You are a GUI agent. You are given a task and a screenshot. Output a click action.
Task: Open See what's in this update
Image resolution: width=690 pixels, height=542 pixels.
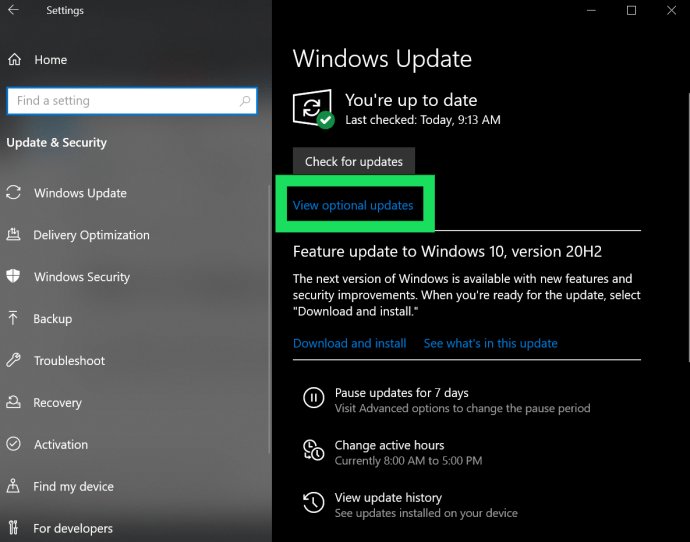click(491, 343)
